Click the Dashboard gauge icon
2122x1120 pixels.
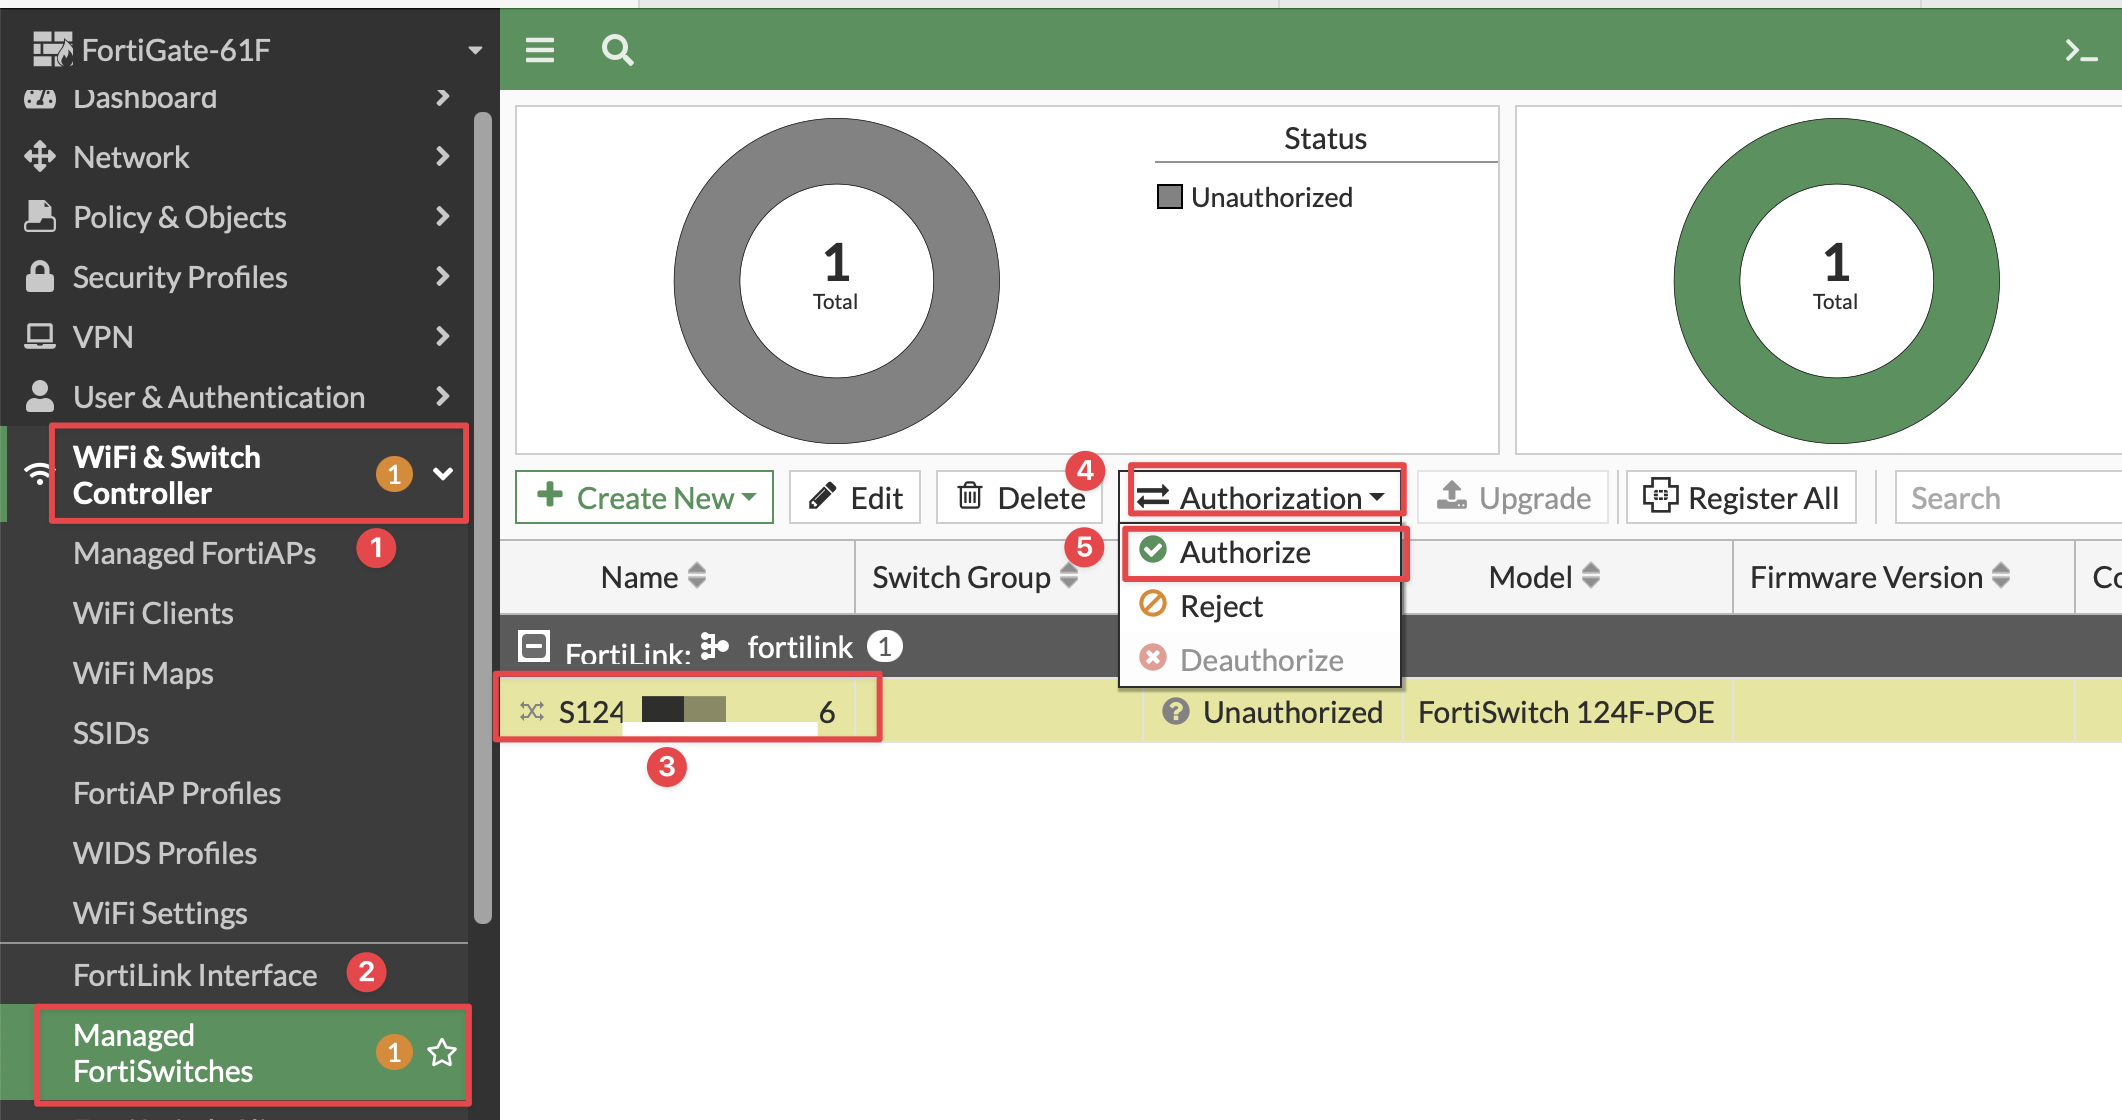click(x=39, y=98)
